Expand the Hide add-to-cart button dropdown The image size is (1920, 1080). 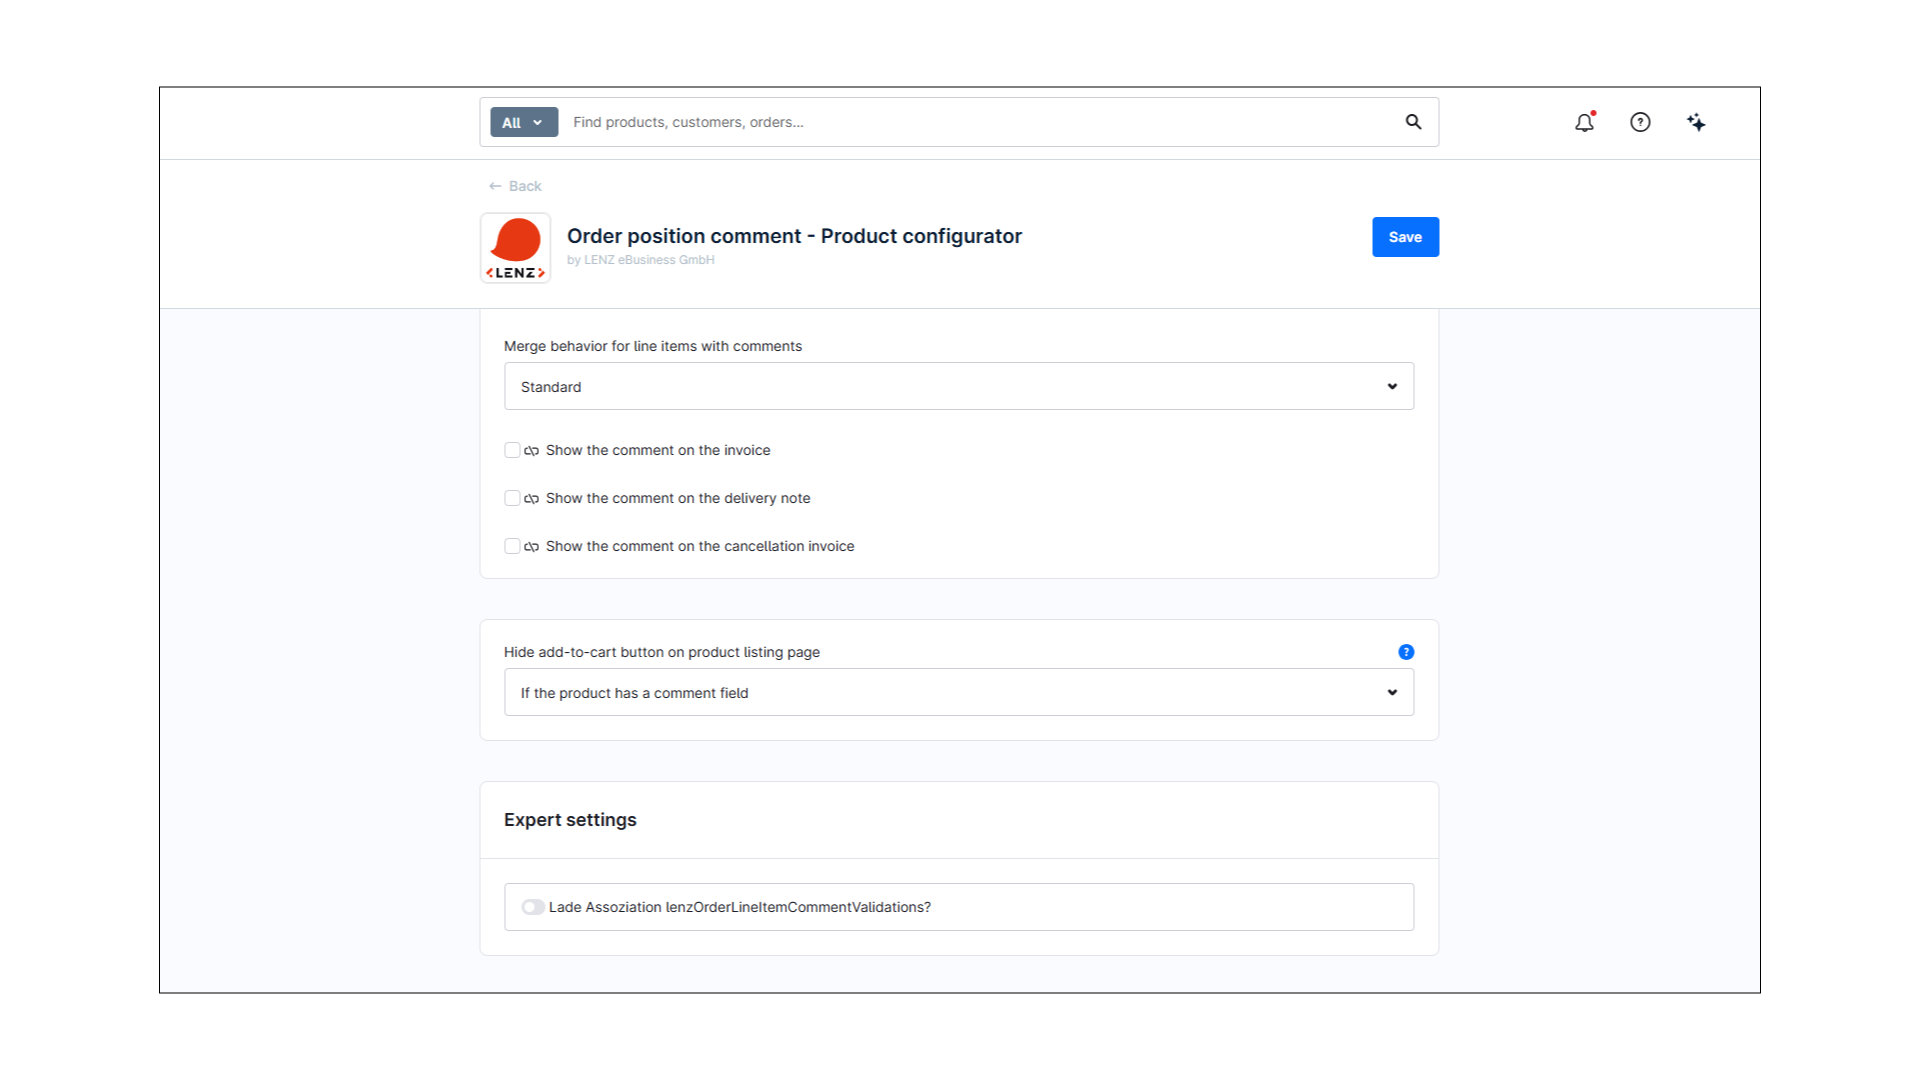click(959, 692)
